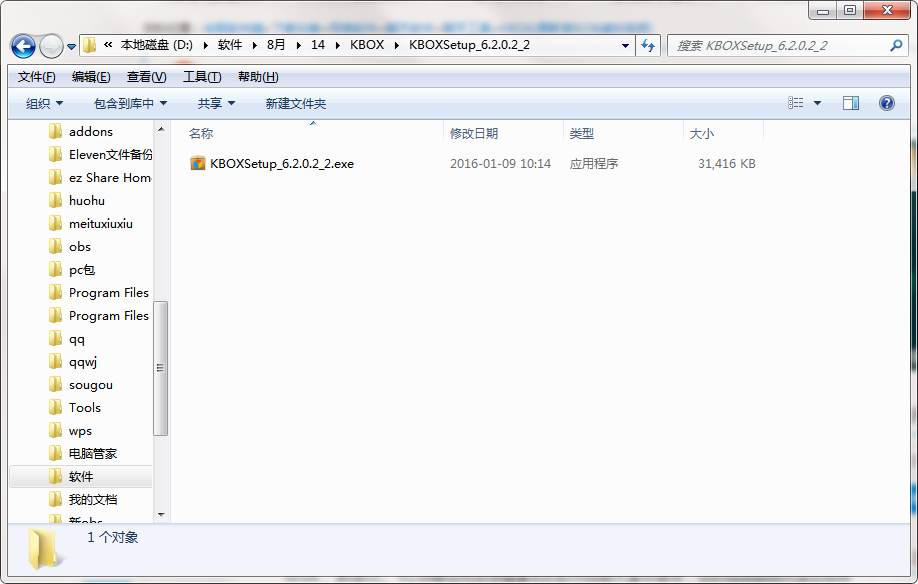Open the more view options arrow
918x584 pixels.
(x=817, y=103)
